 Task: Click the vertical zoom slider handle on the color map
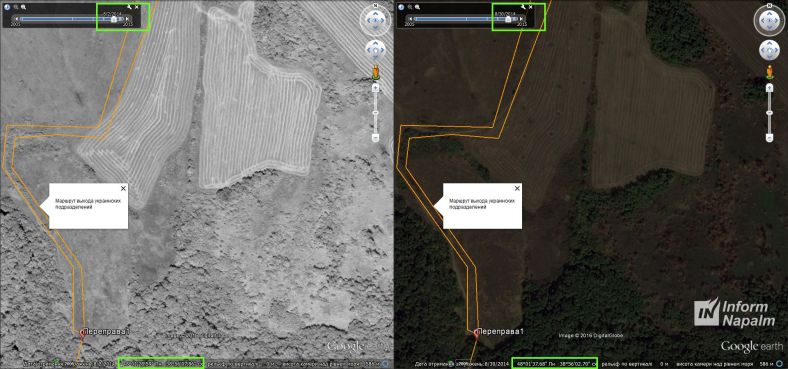[x=769, y=113]
